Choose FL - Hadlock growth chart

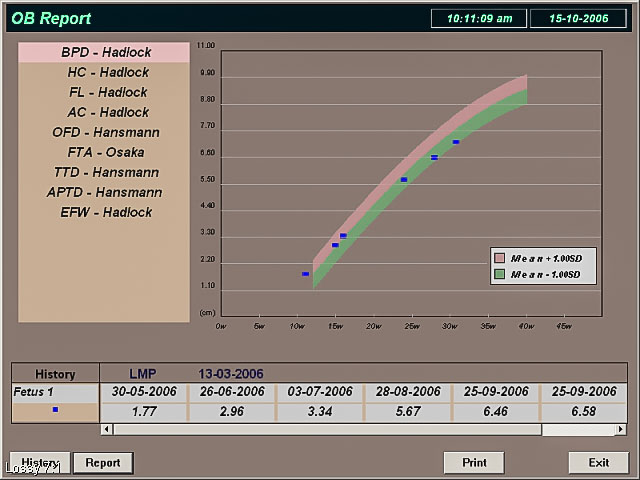pos(103,92)
